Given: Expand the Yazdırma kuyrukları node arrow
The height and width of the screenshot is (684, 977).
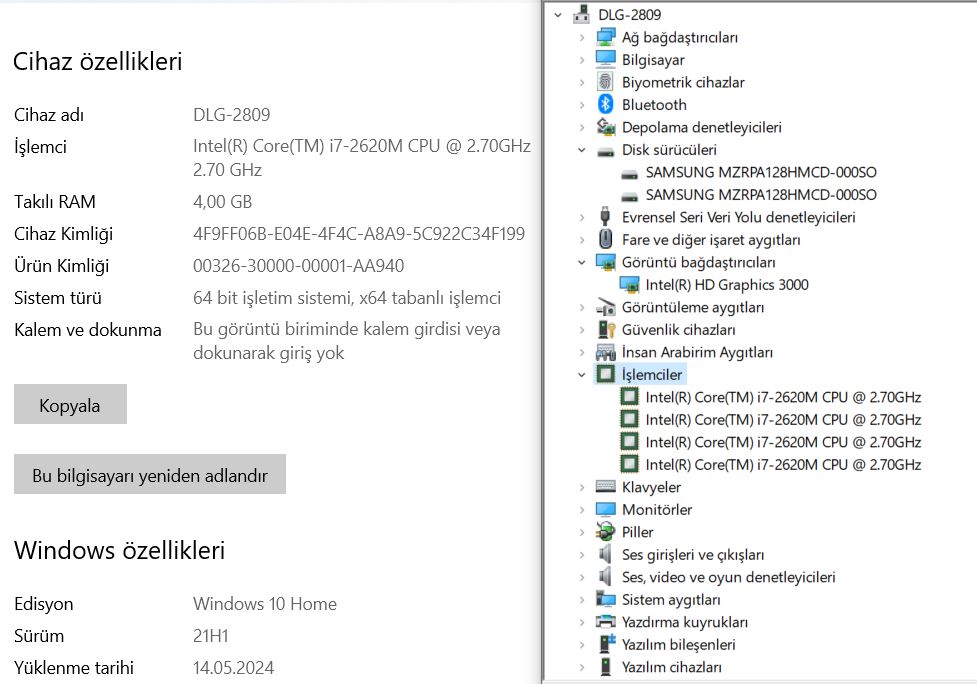Looking at the screenshot, I should pyautogui.click(x=582, y=622).
